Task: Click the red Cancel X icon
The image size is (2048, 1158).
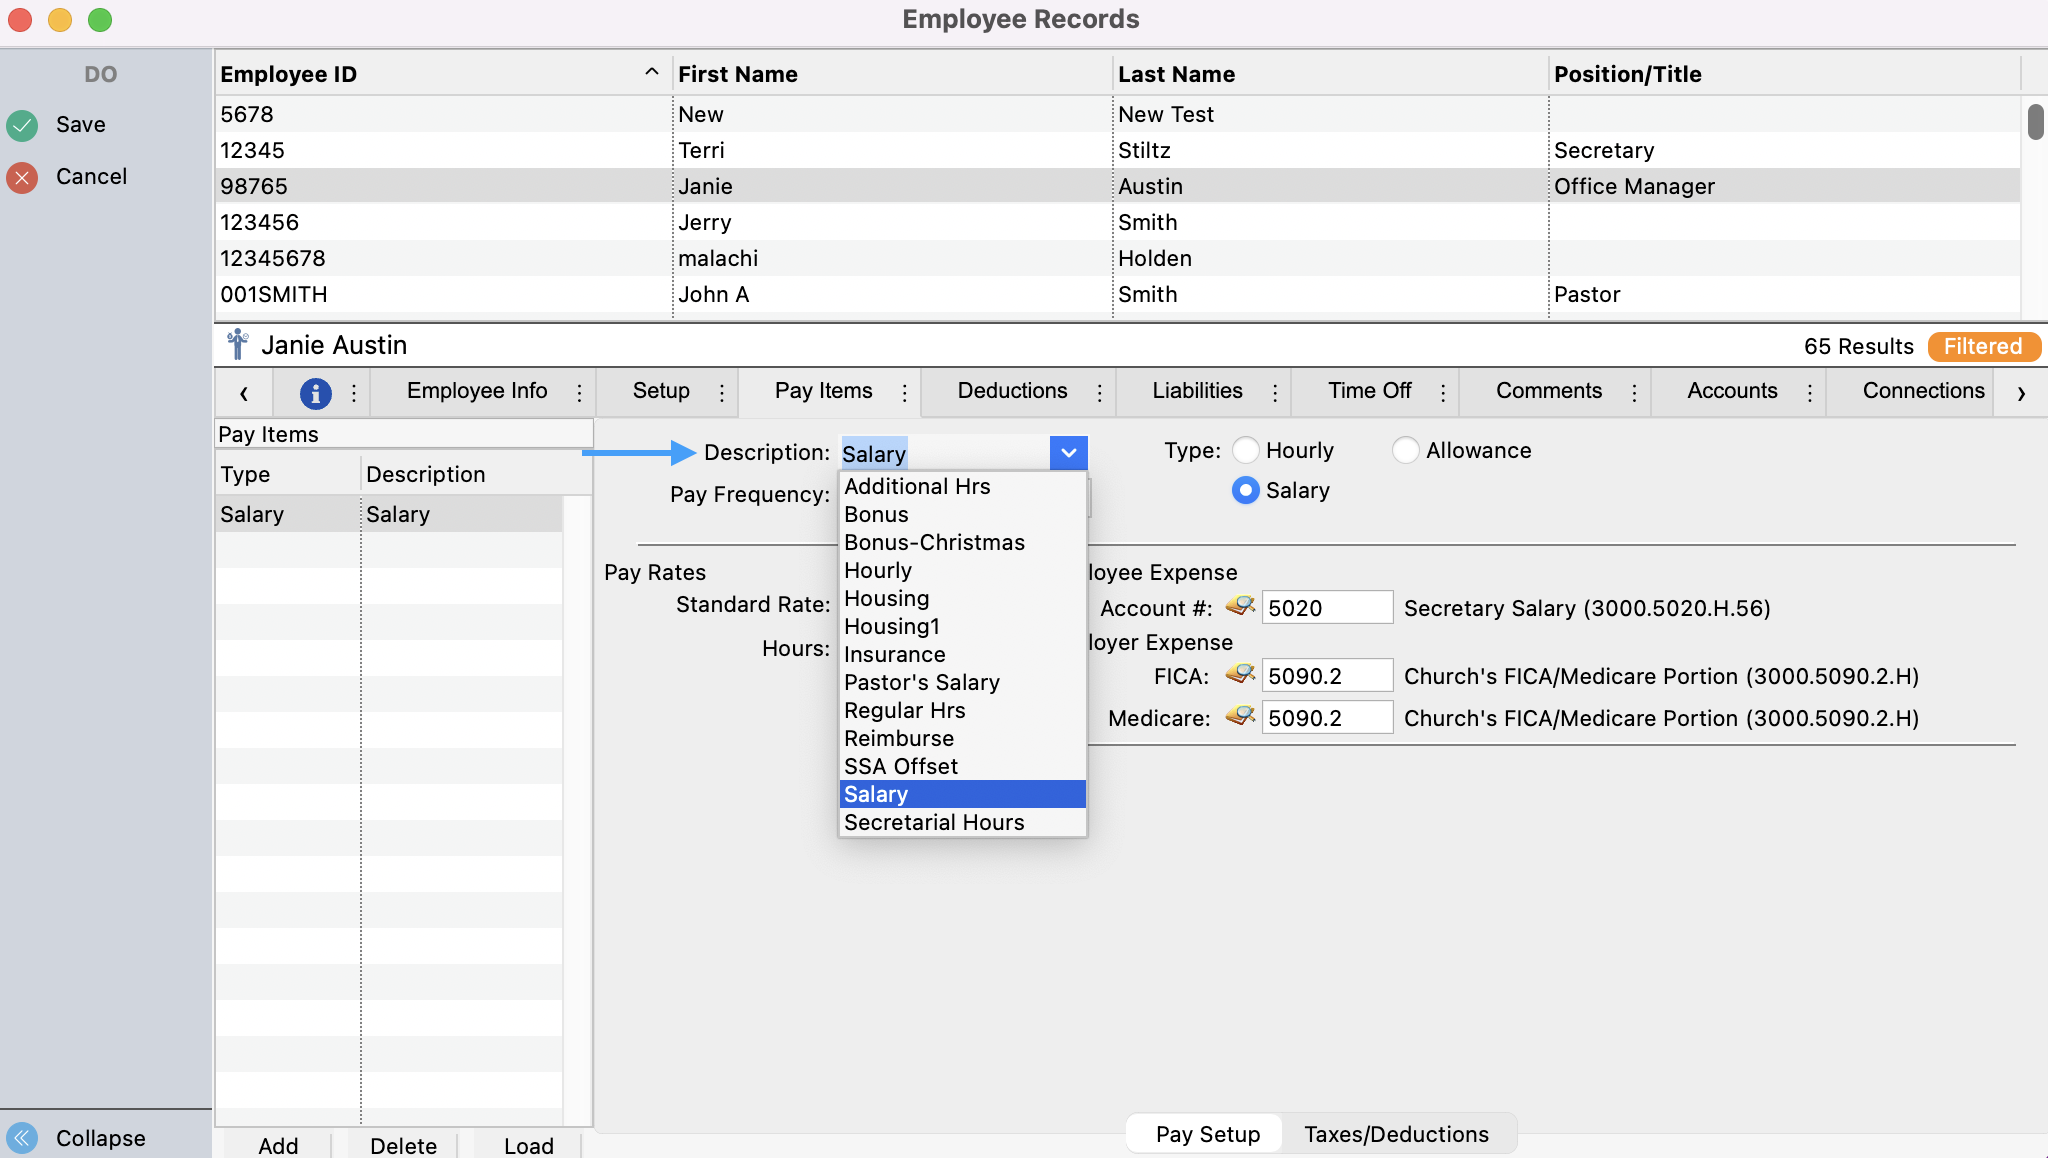Action: (x=22, y=177)
